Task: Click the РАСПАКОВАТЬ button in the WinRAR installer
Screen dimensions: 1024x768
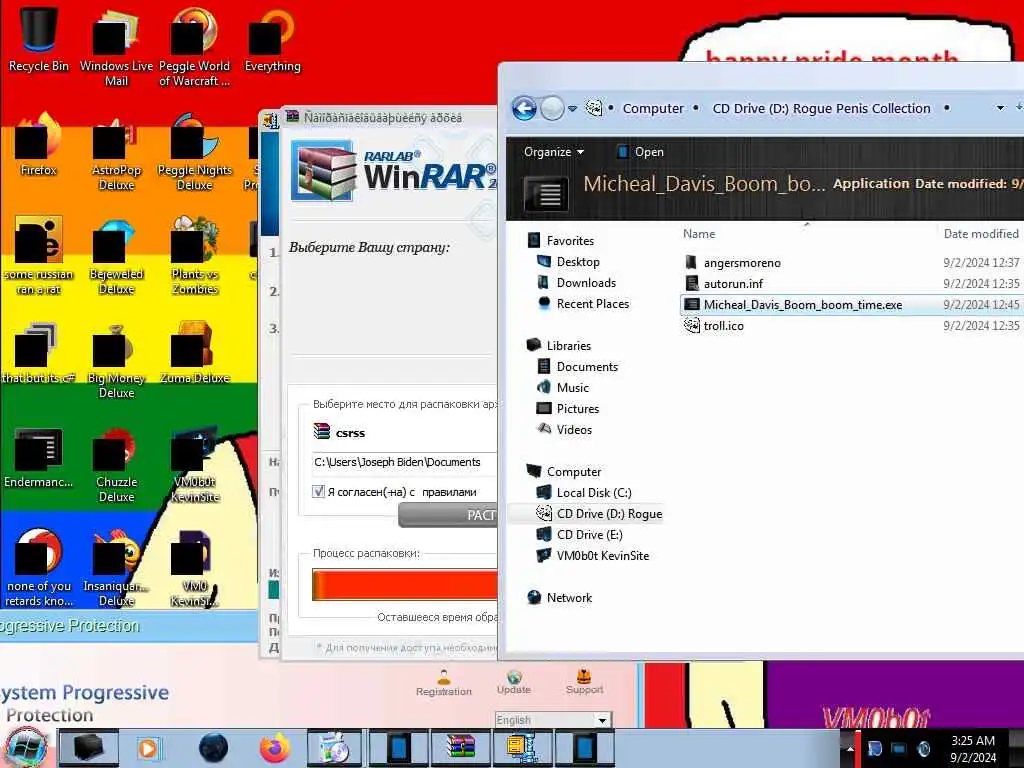Action: click(x=447, y=515)
